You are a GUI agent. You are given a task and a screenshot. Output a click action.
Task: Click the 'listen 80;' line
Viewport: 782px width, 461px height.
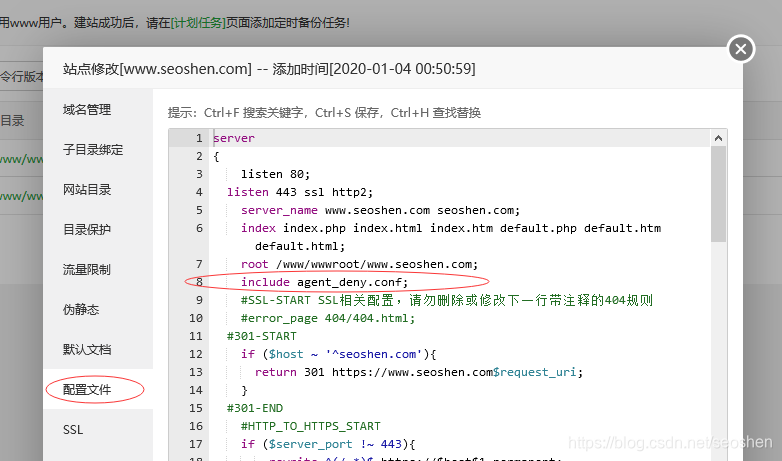coord(275,174)
